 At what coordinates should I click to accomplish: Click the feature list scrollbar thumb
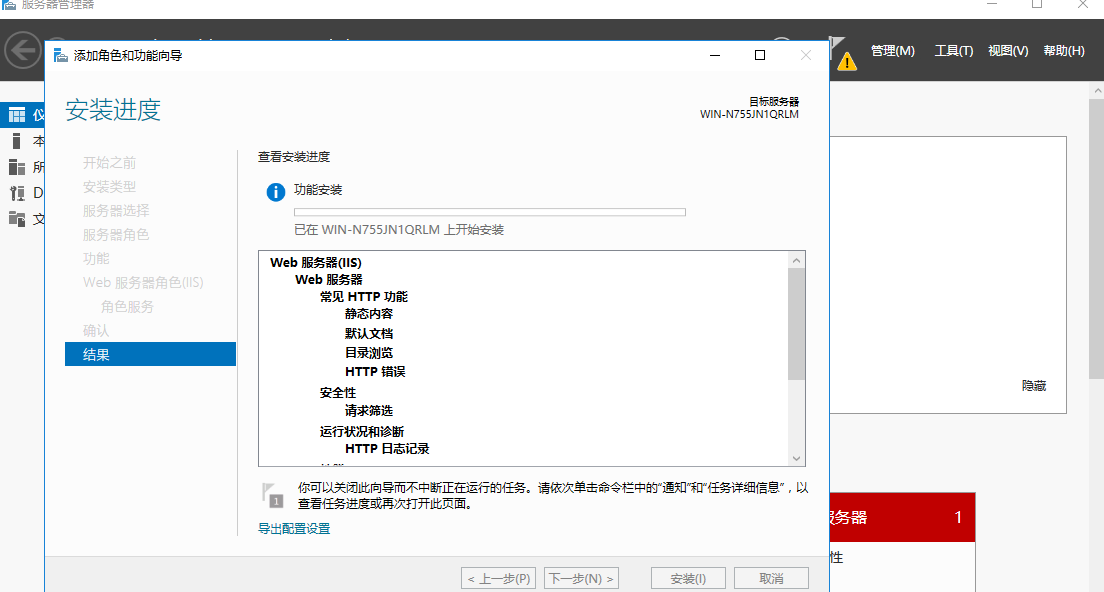(x=796, y=324)
